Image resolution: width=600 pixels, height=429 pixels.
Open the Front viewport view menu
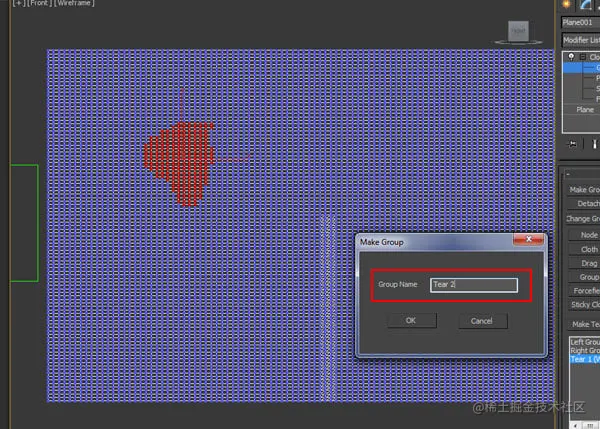[x=39, y=3]
